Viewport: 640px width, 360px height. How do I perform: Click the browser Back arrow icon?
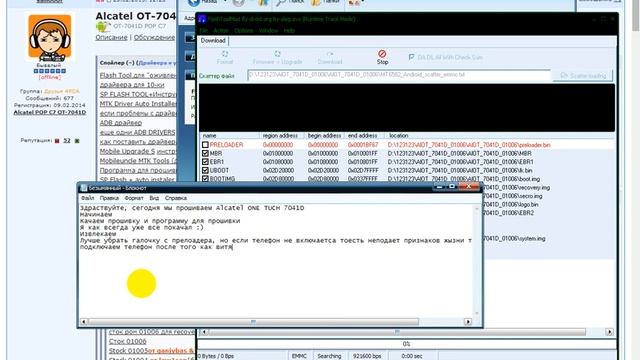tap(193, 3)
